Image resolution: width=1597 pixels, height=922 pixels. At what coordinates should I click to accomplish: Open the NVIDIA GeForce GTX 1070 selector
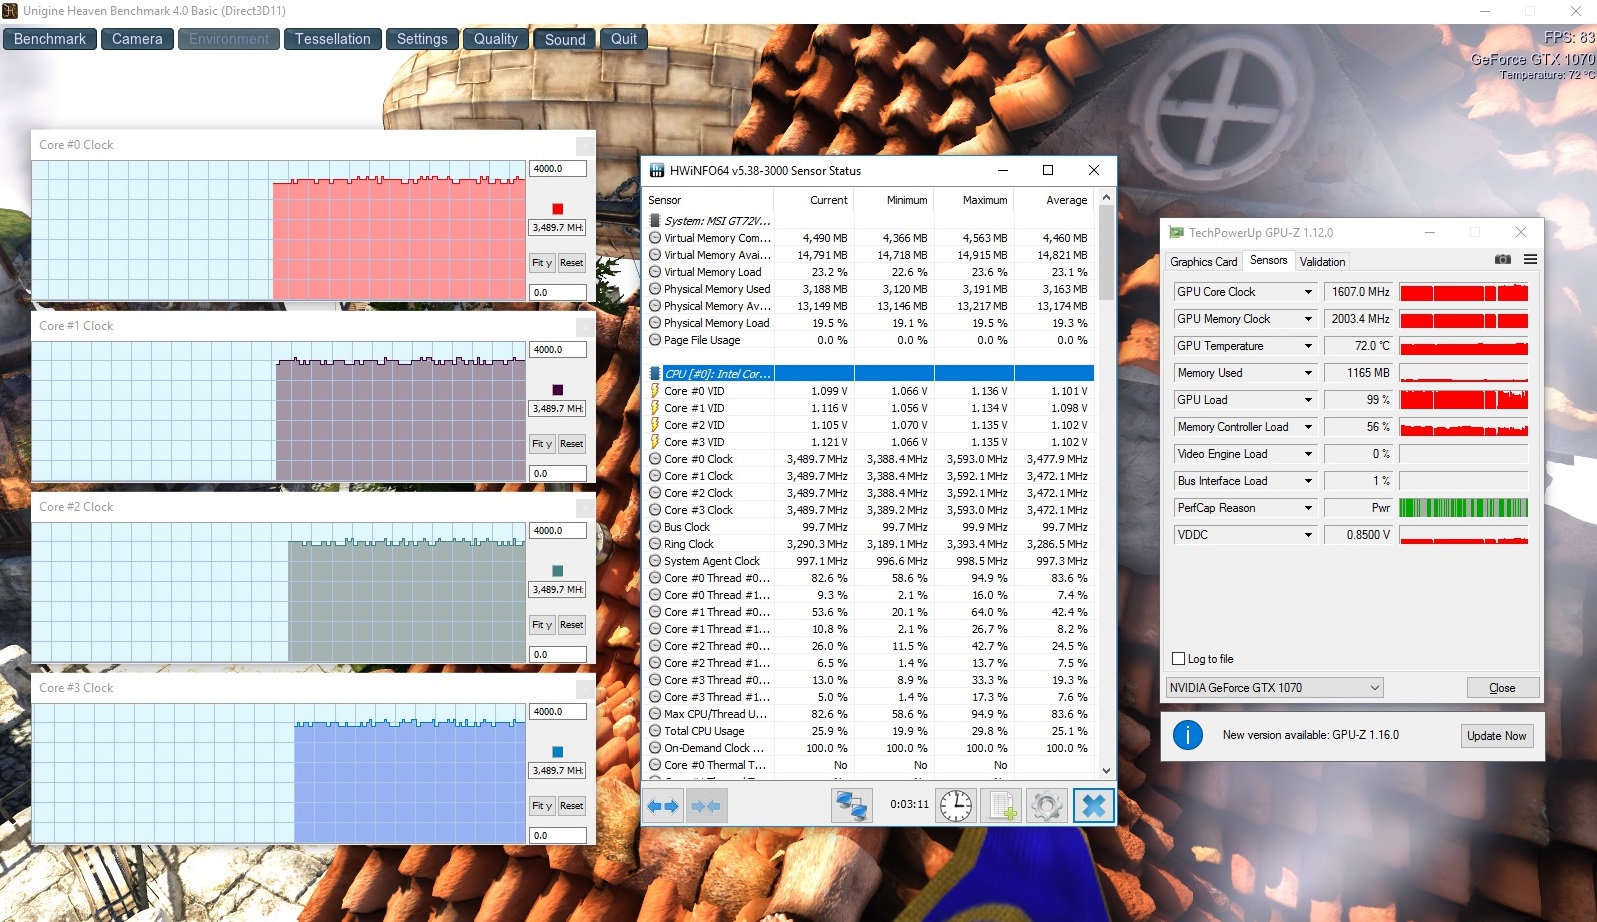tap(1275, 688)
